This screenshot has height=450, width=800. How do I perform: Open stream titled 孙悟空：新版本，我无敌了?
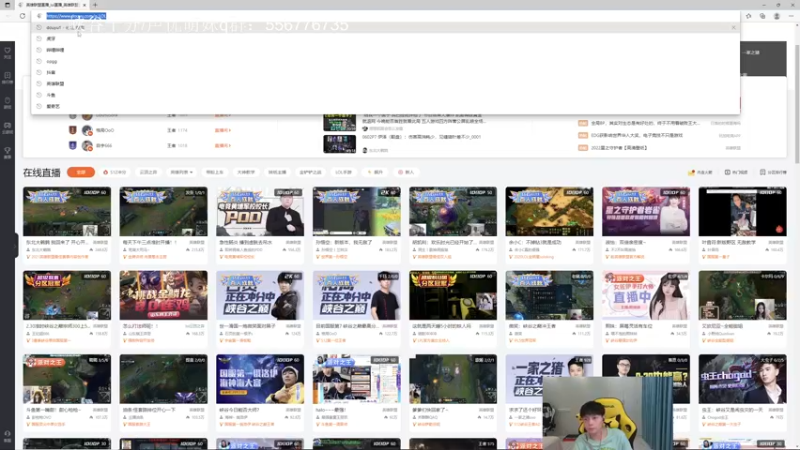point(344,242)
